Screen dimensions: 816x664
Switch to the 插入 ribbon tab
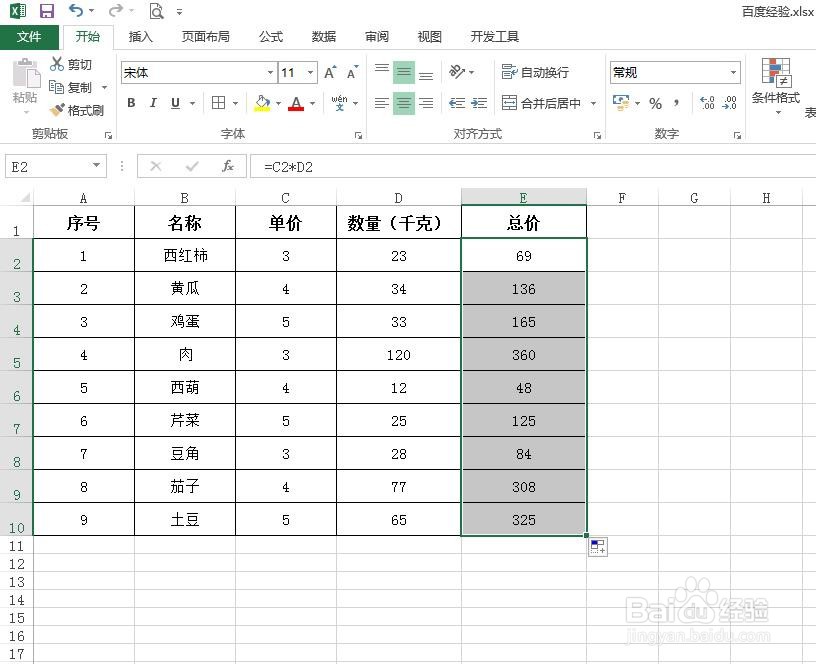click(x=139, y=36)
